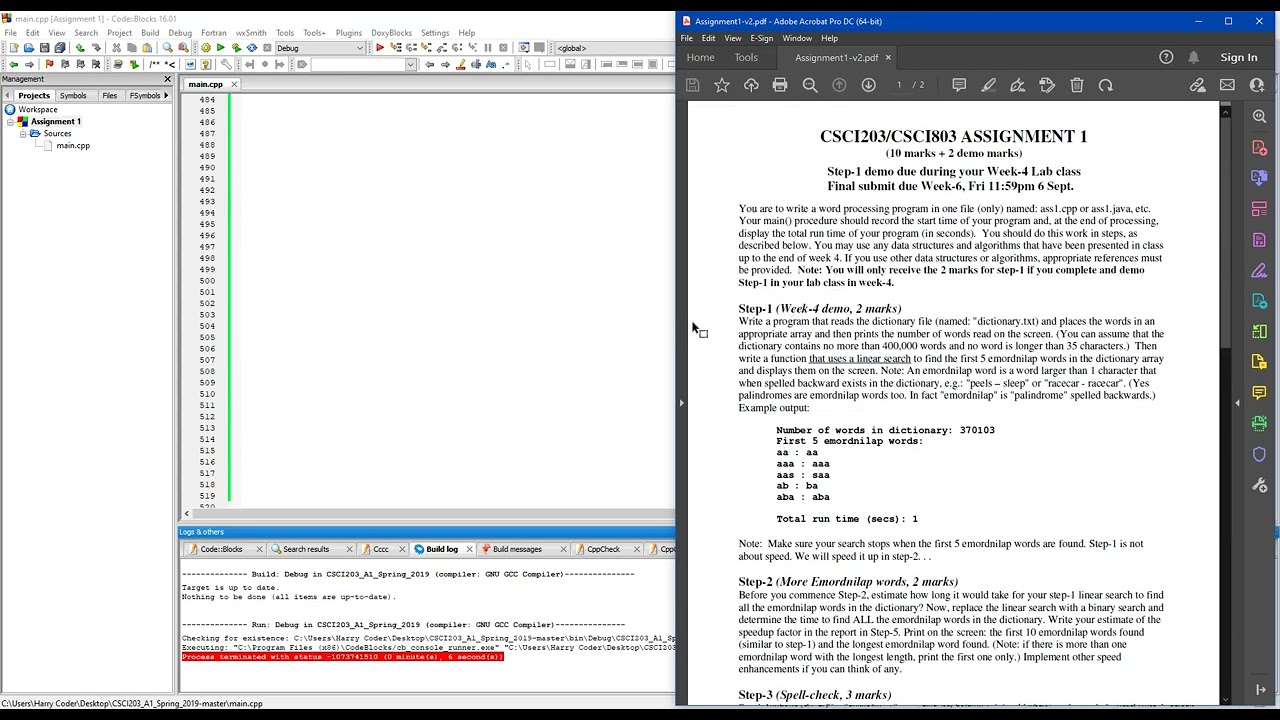This screenshot has width=1280, height=720.
Task: Open the Search results log tab
Action: coord(306,549)
